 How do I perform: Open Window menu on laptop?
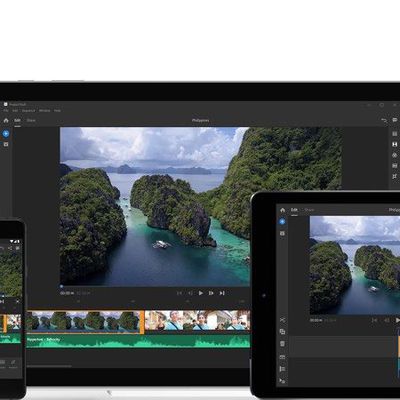44,111
